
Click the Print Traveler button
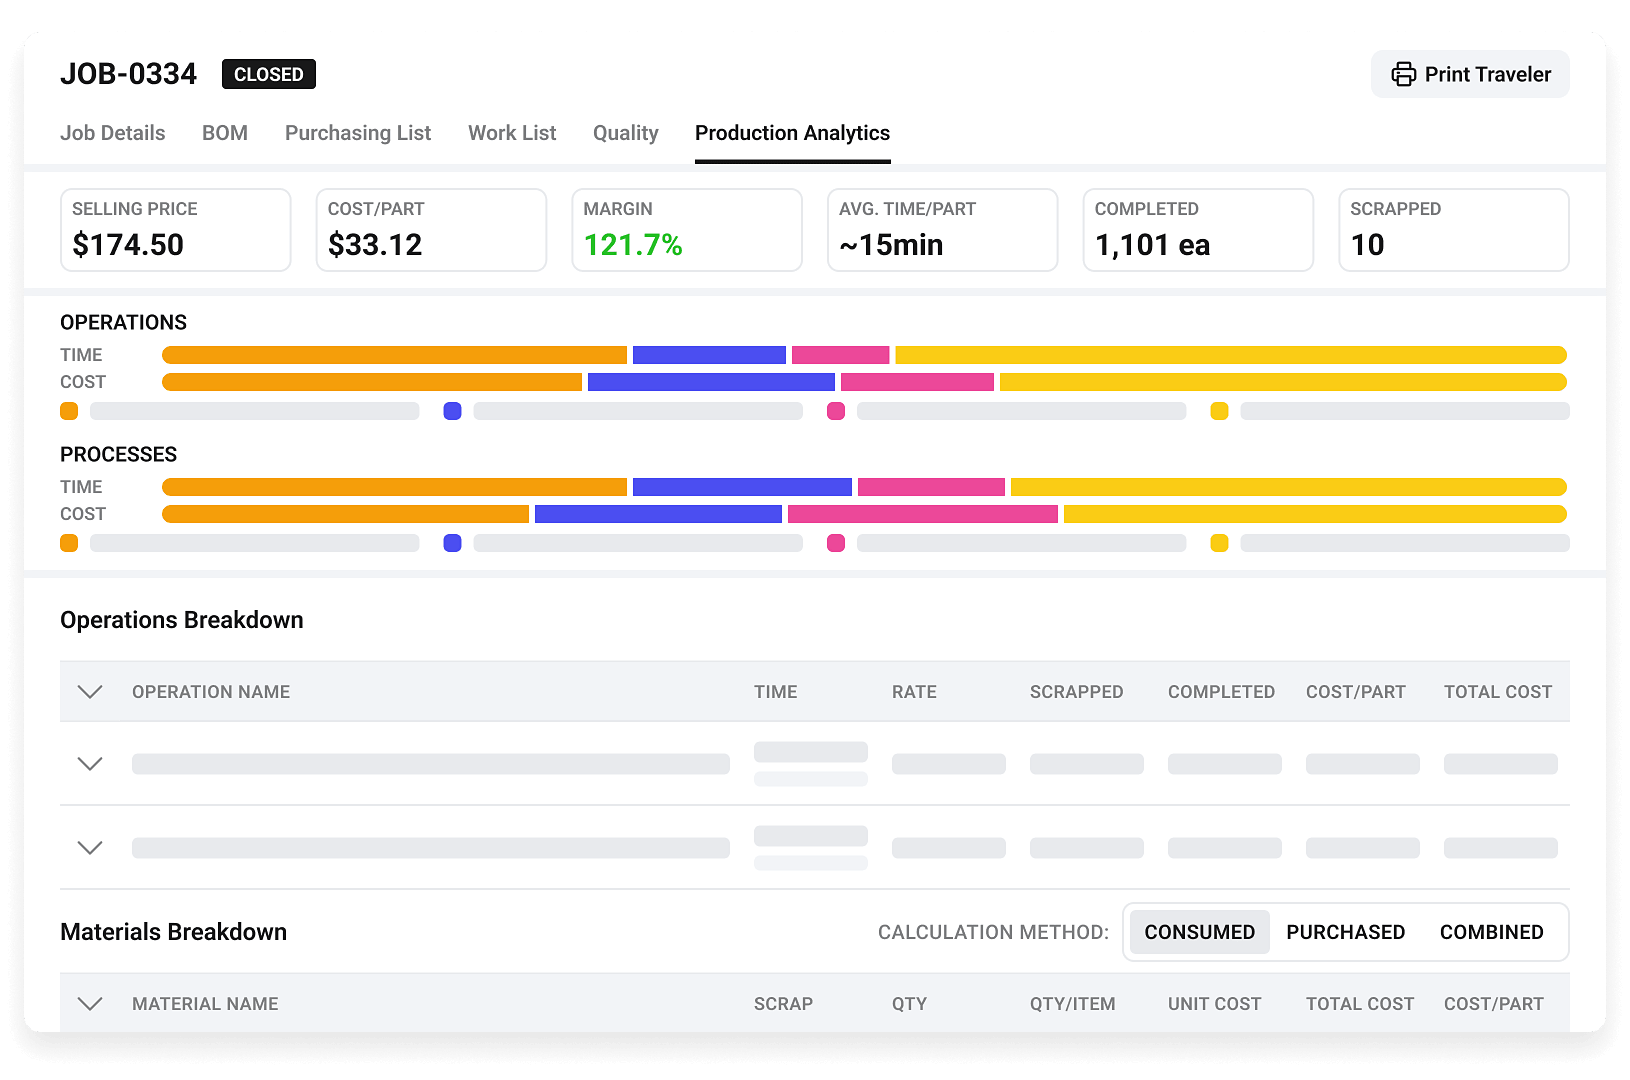pos(1470,74)
